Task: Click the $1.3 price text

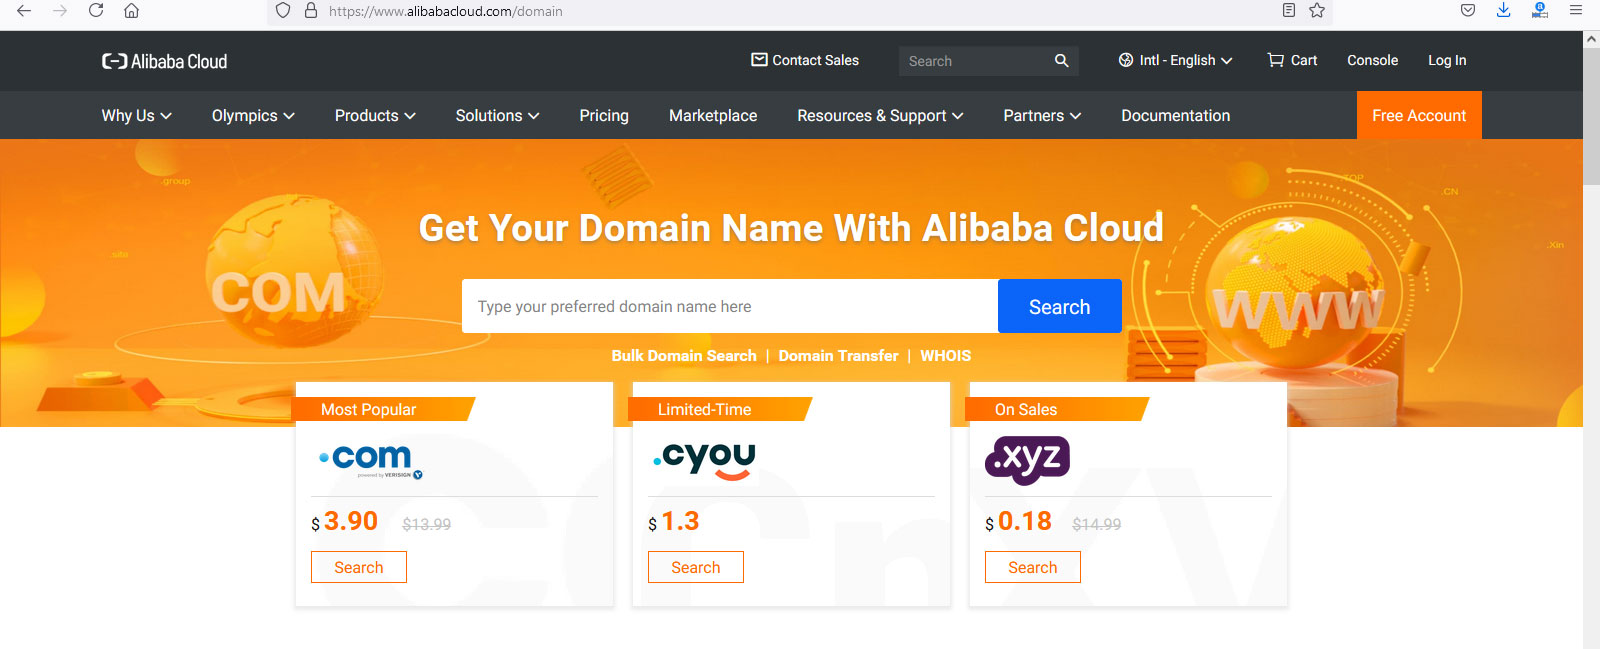Action: tap(673, 522)
